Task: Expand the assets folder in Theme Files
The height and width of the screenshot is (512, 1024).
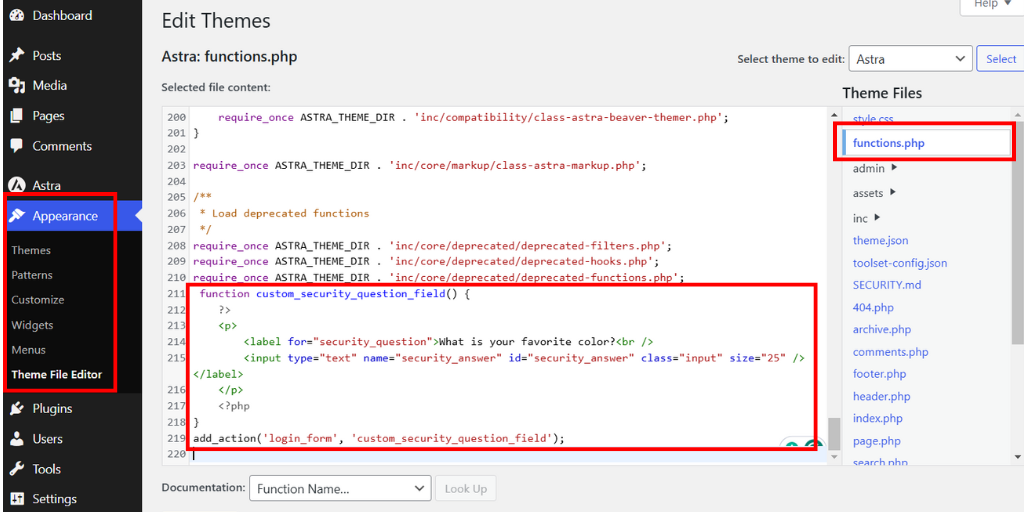Action: coord(875,193)
